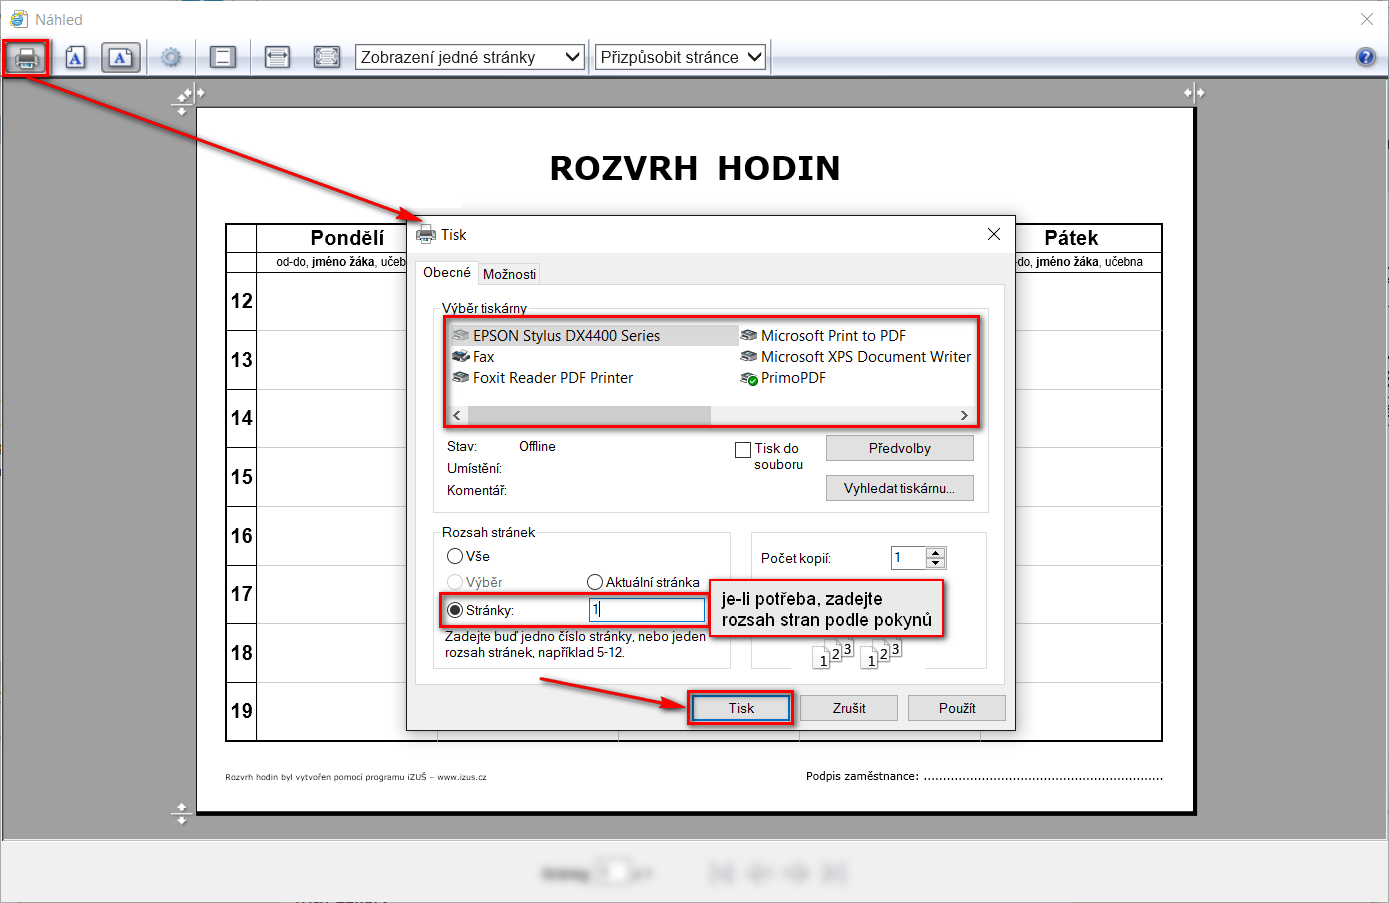Open the 'Přizpůsobit stránce' scaling dropdown
Image resolution: width=1389 pixels, height=903 pixels.
tap(681, 57)
